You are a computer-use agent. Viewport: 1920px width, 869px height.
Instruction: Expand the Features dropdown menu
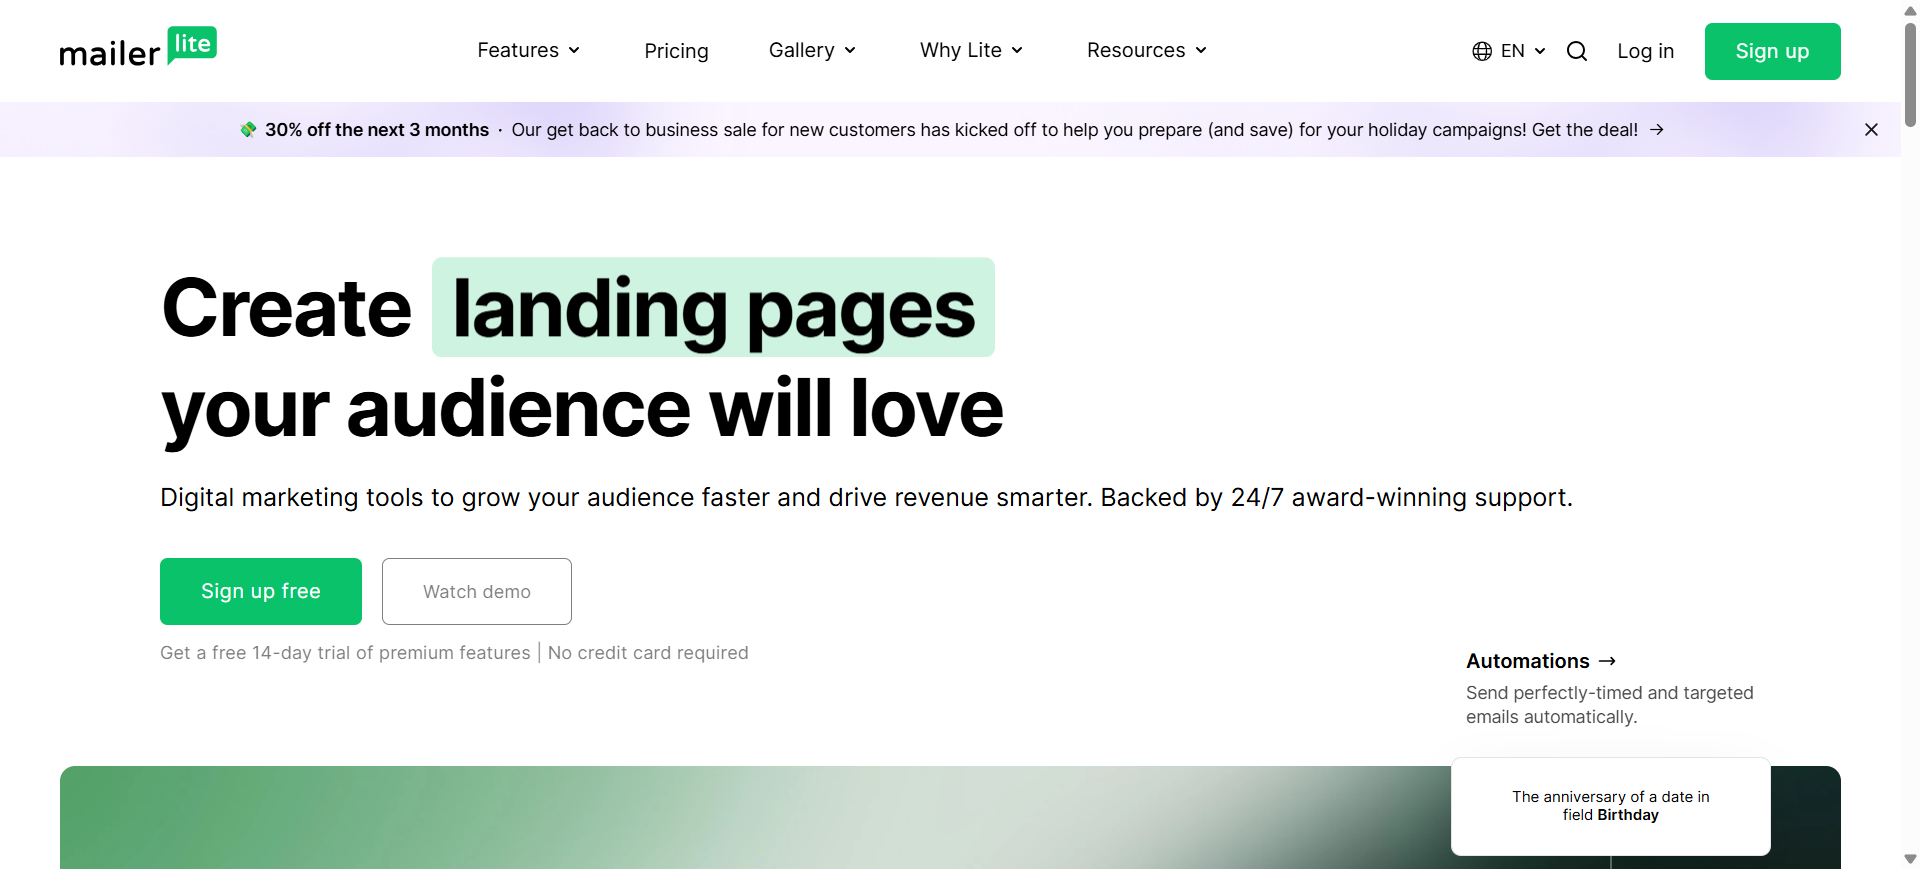tap(528, 51)
